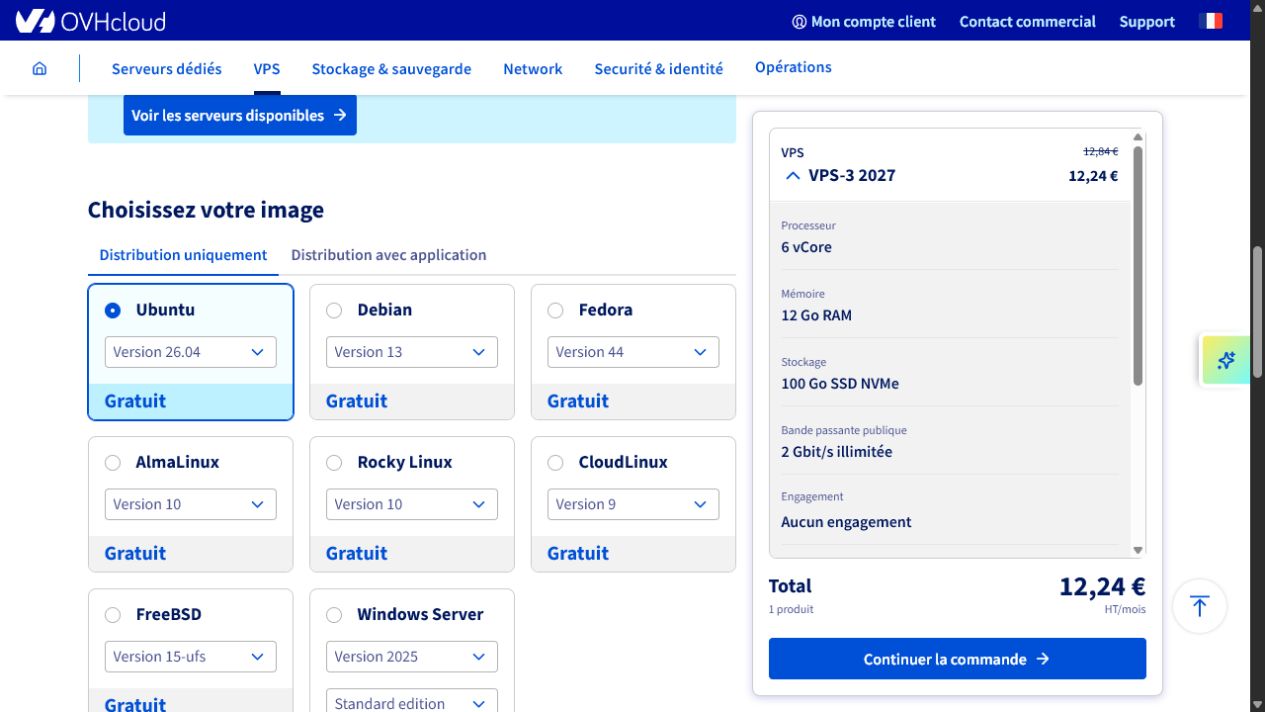Open the FreeBSD Version 15-ufs dropdown

[190, 656]
